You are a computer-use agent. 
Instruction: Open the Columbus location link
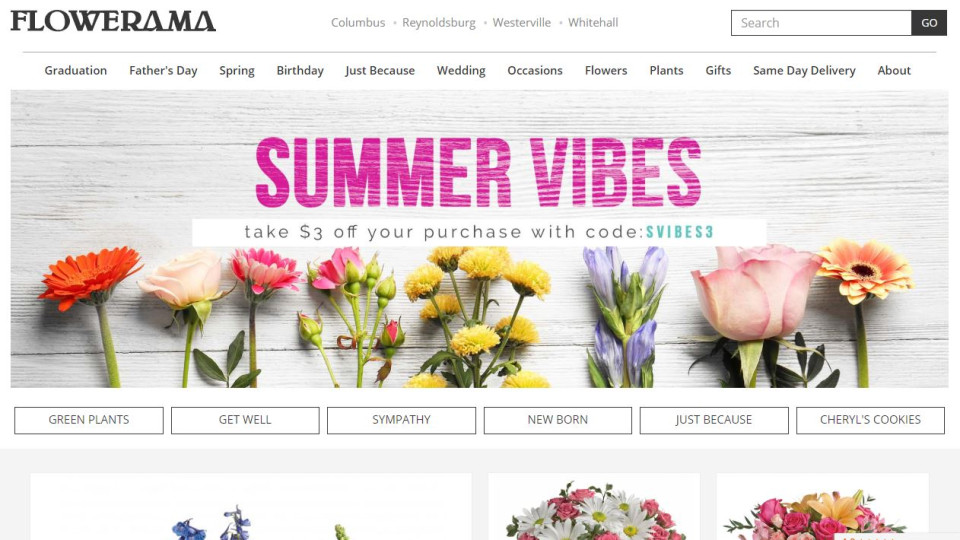358,23
